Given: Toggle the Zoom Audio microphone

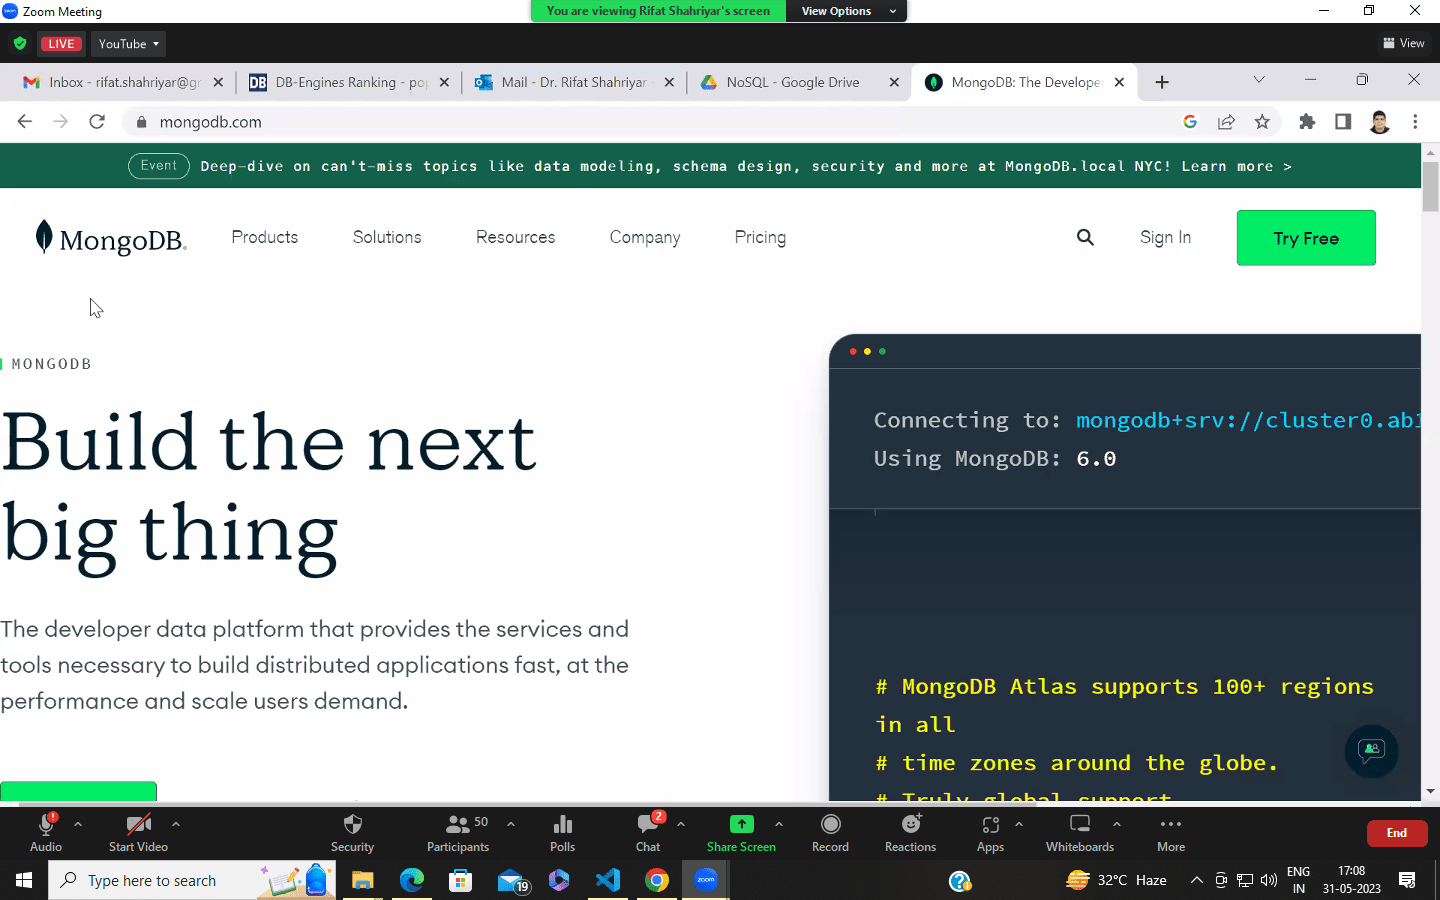Looking at the screenshot, I should (x=46, y=832).
